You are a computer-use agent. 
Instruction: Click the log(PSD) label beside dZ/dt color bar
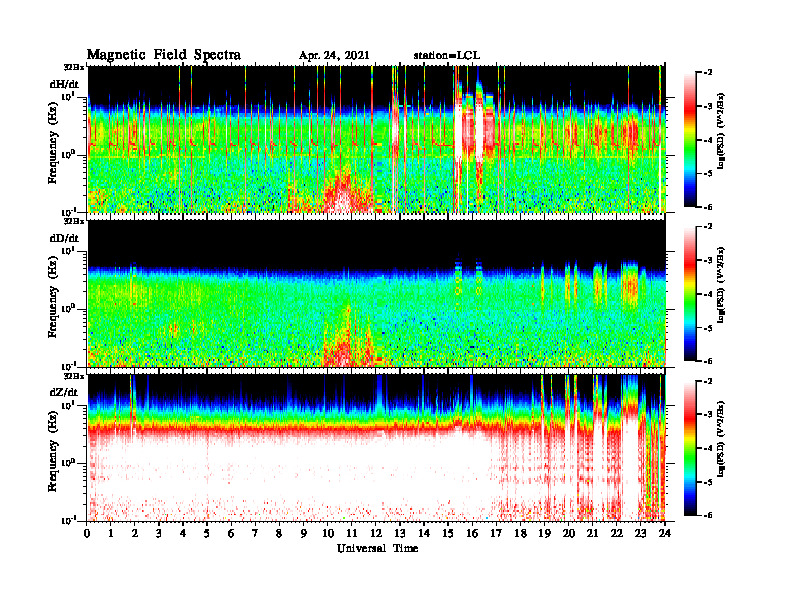720,439
